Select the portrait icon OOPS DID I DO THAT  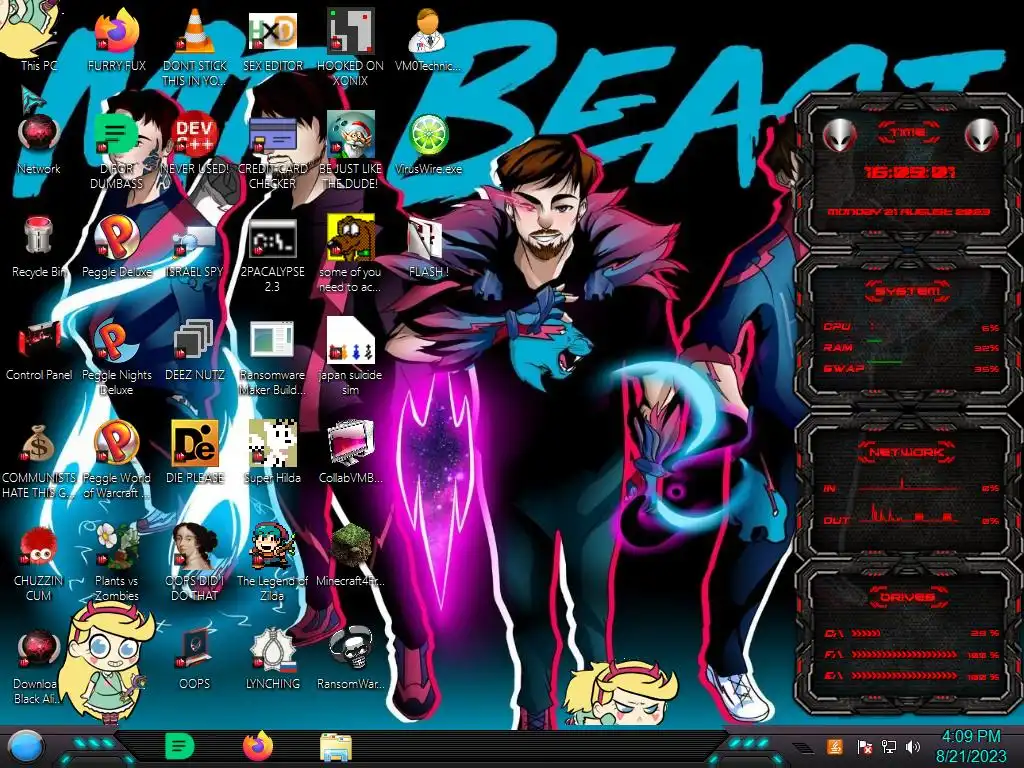point(195,562)
